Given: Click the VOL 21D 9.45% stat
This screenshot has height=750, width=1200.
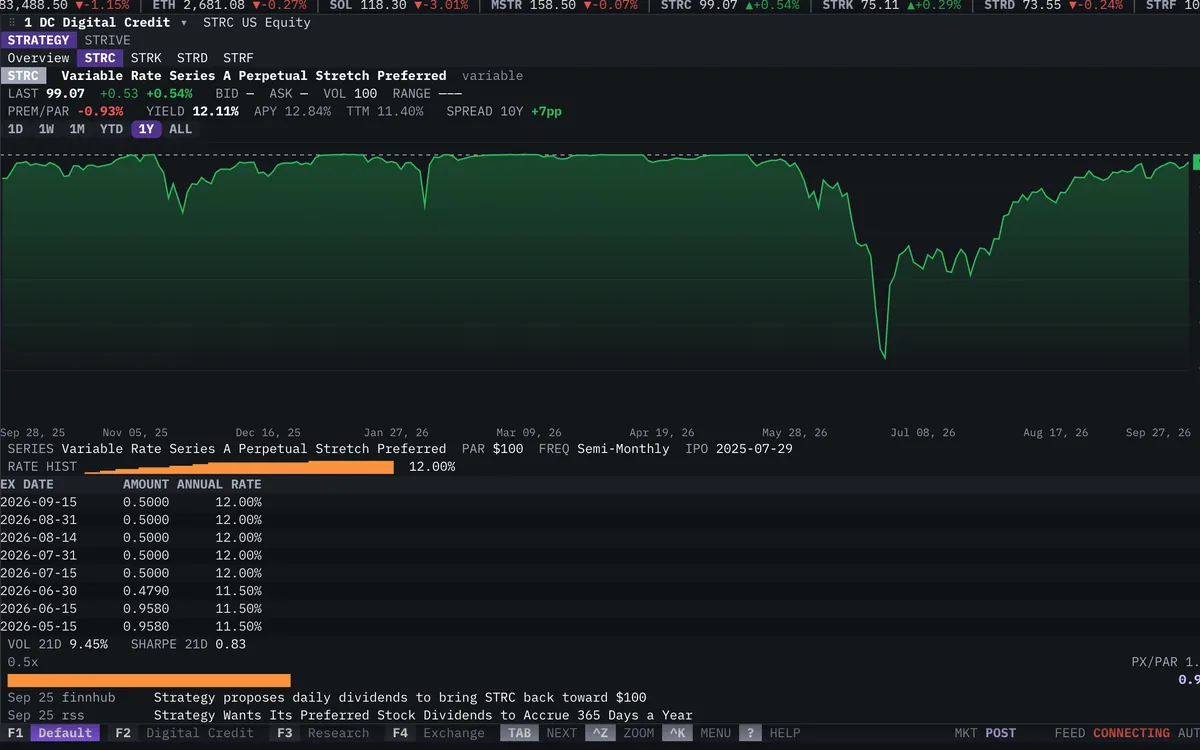Looking at the screenshot, I should point(58,644).
